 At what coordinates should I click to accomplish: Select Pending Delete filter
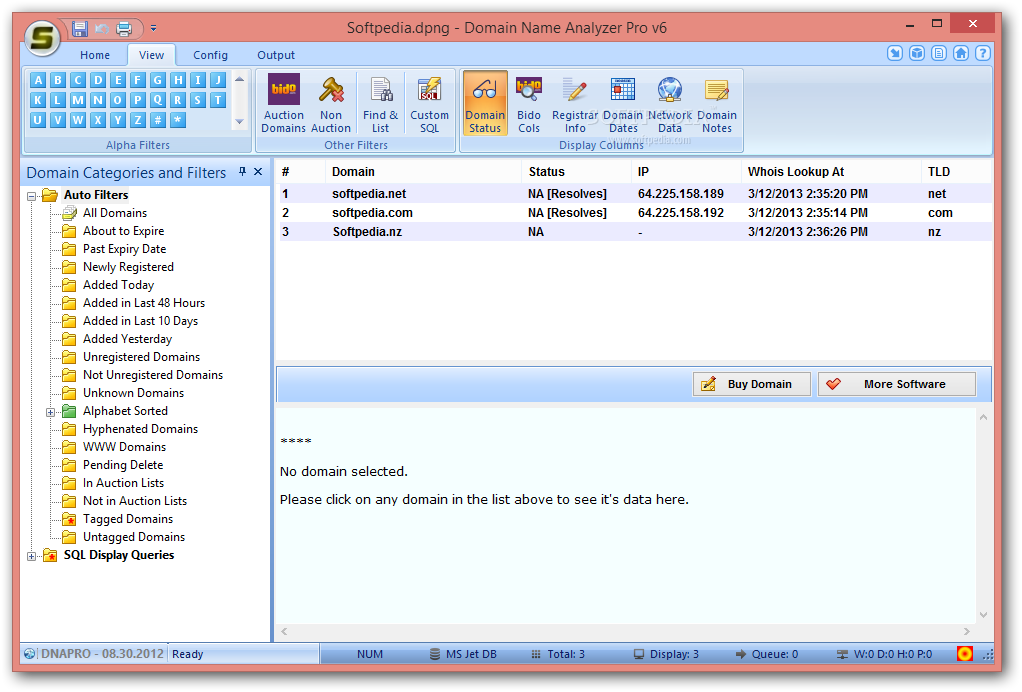123,465
